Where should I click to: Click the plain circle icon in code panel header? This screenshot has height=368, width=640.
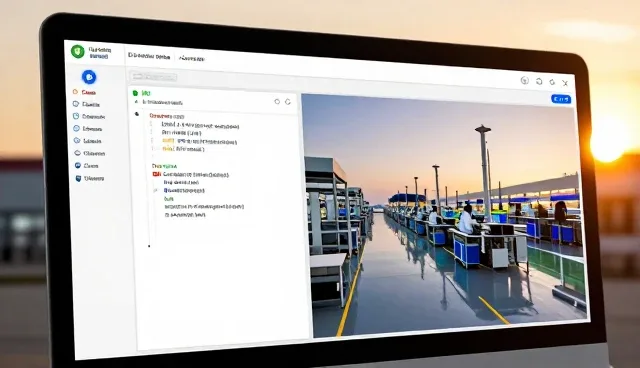coord(277,102)
